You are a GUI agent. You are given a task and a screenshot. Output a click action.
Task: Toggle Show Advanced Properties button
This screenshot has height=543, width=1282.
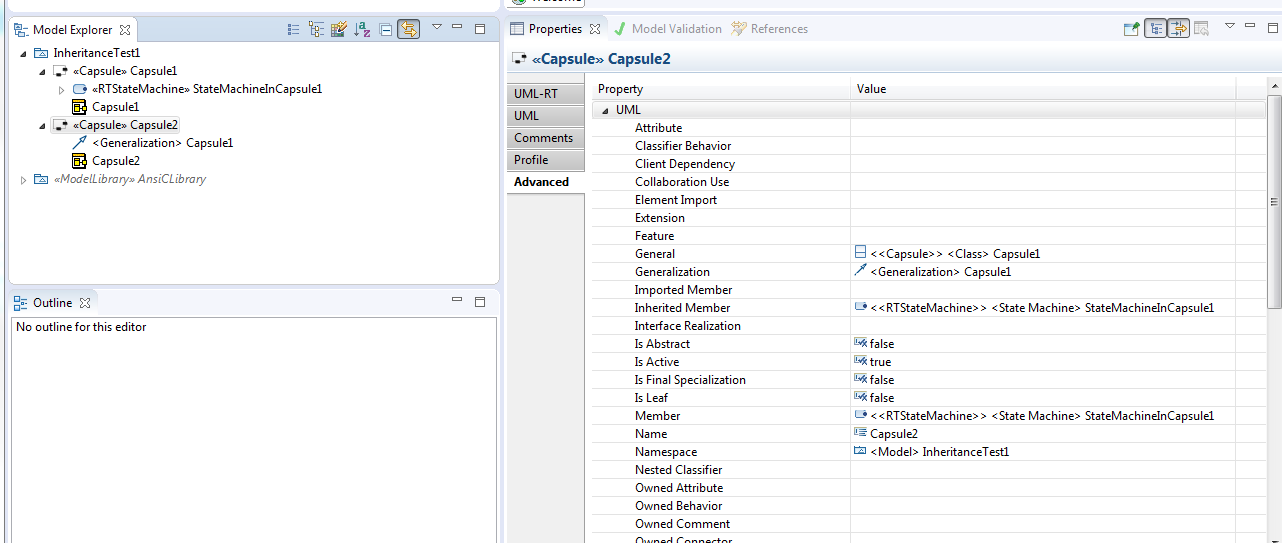1178,29
